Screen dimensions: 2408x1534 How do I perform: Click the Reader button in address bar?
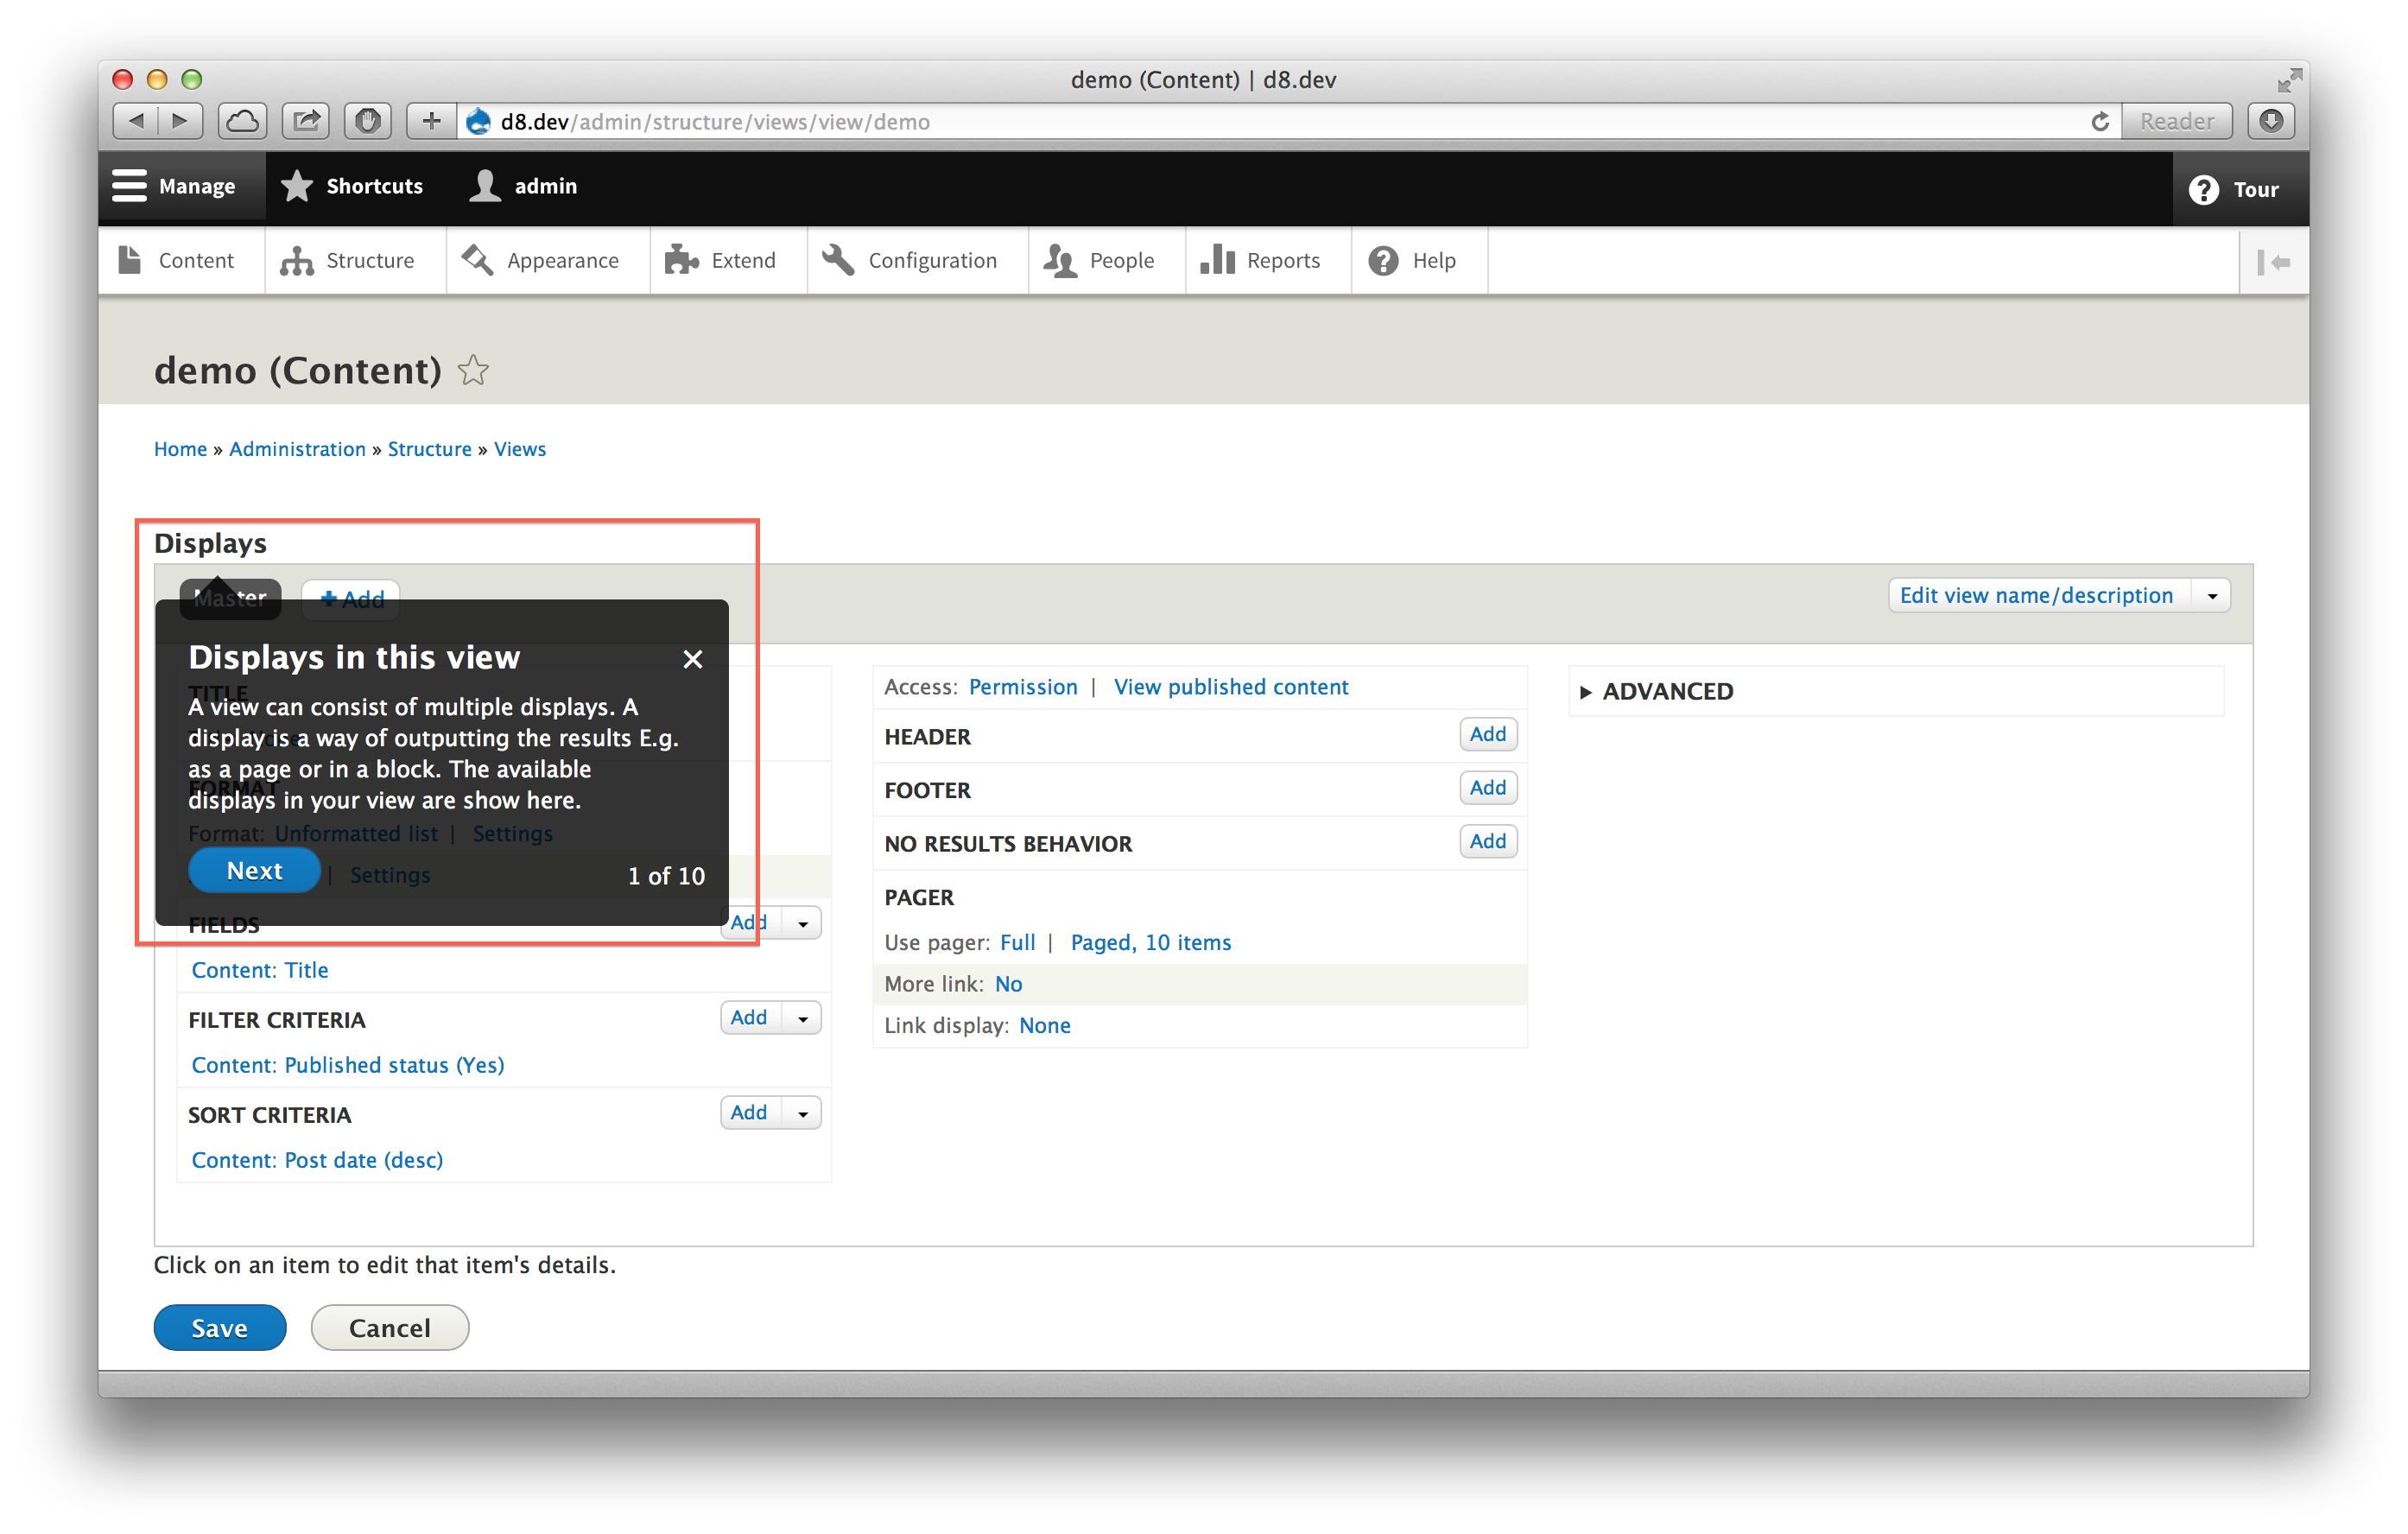point(2176,121)
